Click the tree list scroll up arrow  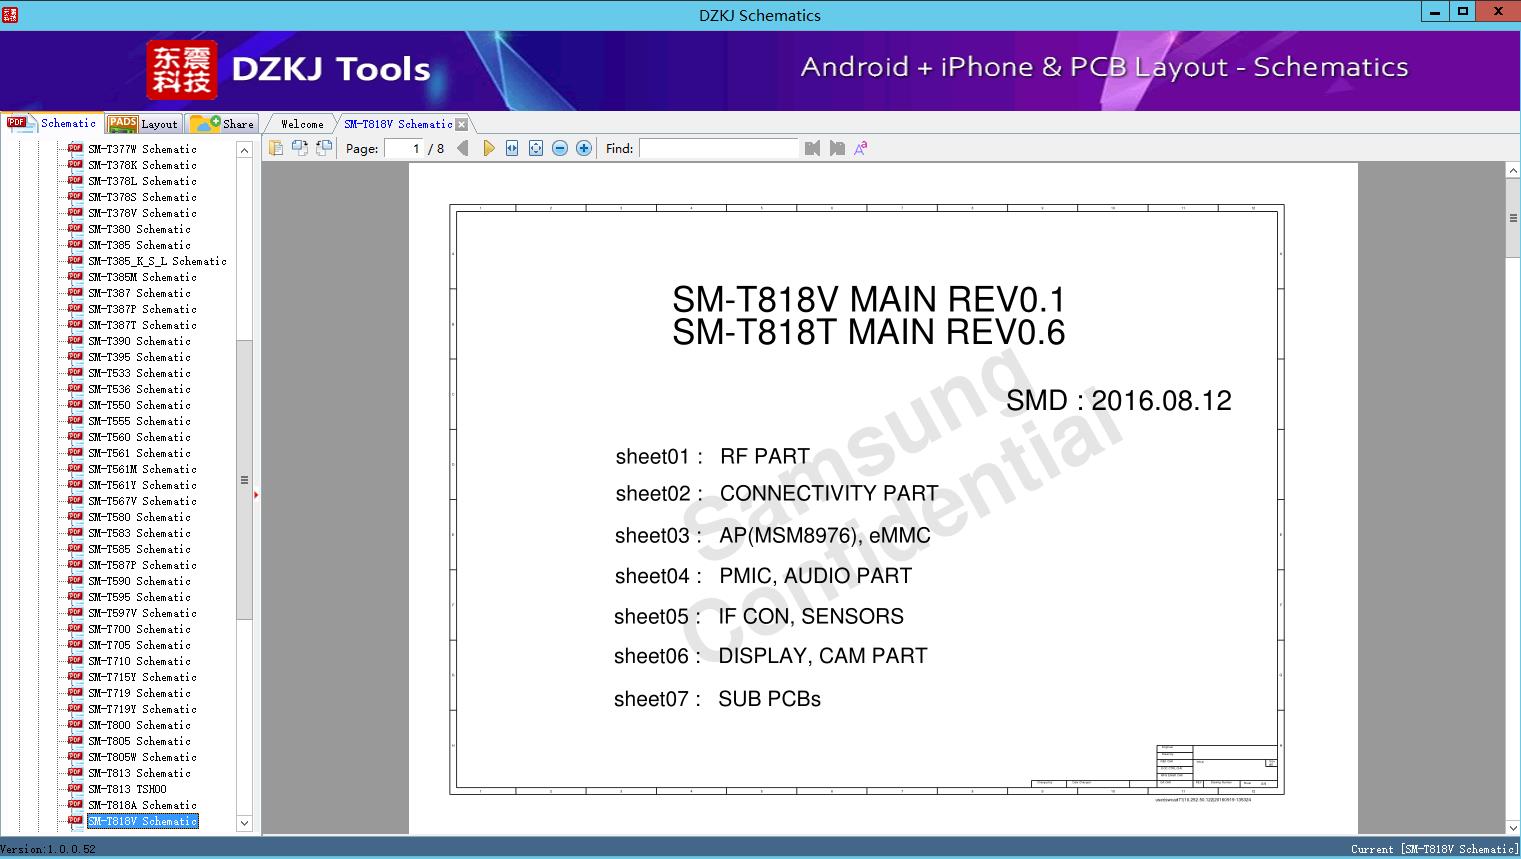tap(244, 149)
